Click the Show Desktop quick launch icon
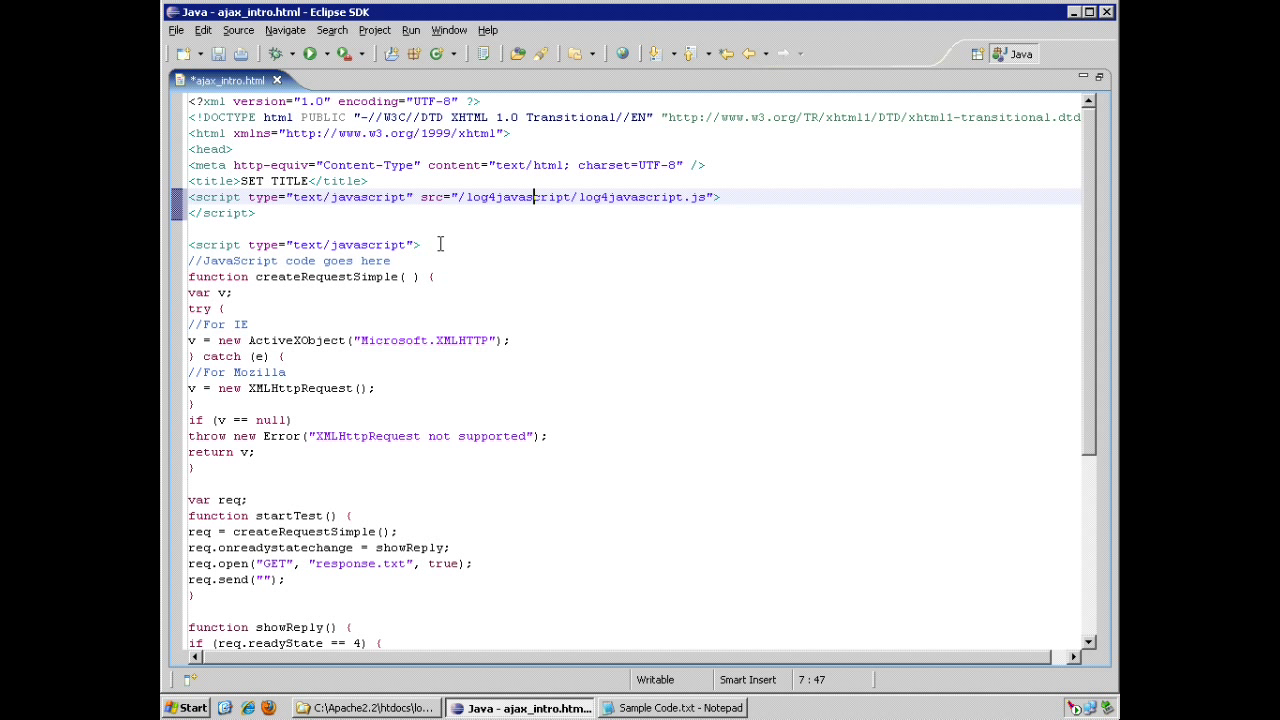The width and height of the screenshot is (1280, 720). (x=225, y=708)
